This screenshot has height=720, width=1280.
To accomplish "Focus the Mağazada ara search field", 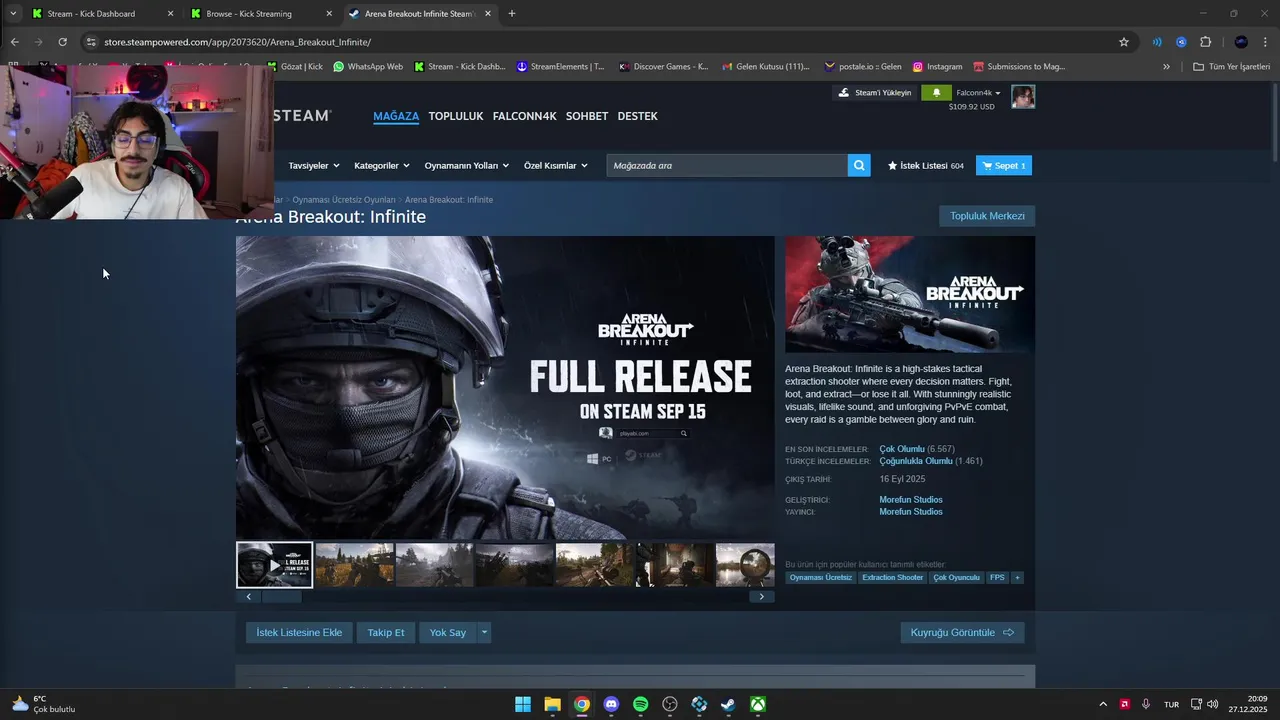I will pos(727,165).
